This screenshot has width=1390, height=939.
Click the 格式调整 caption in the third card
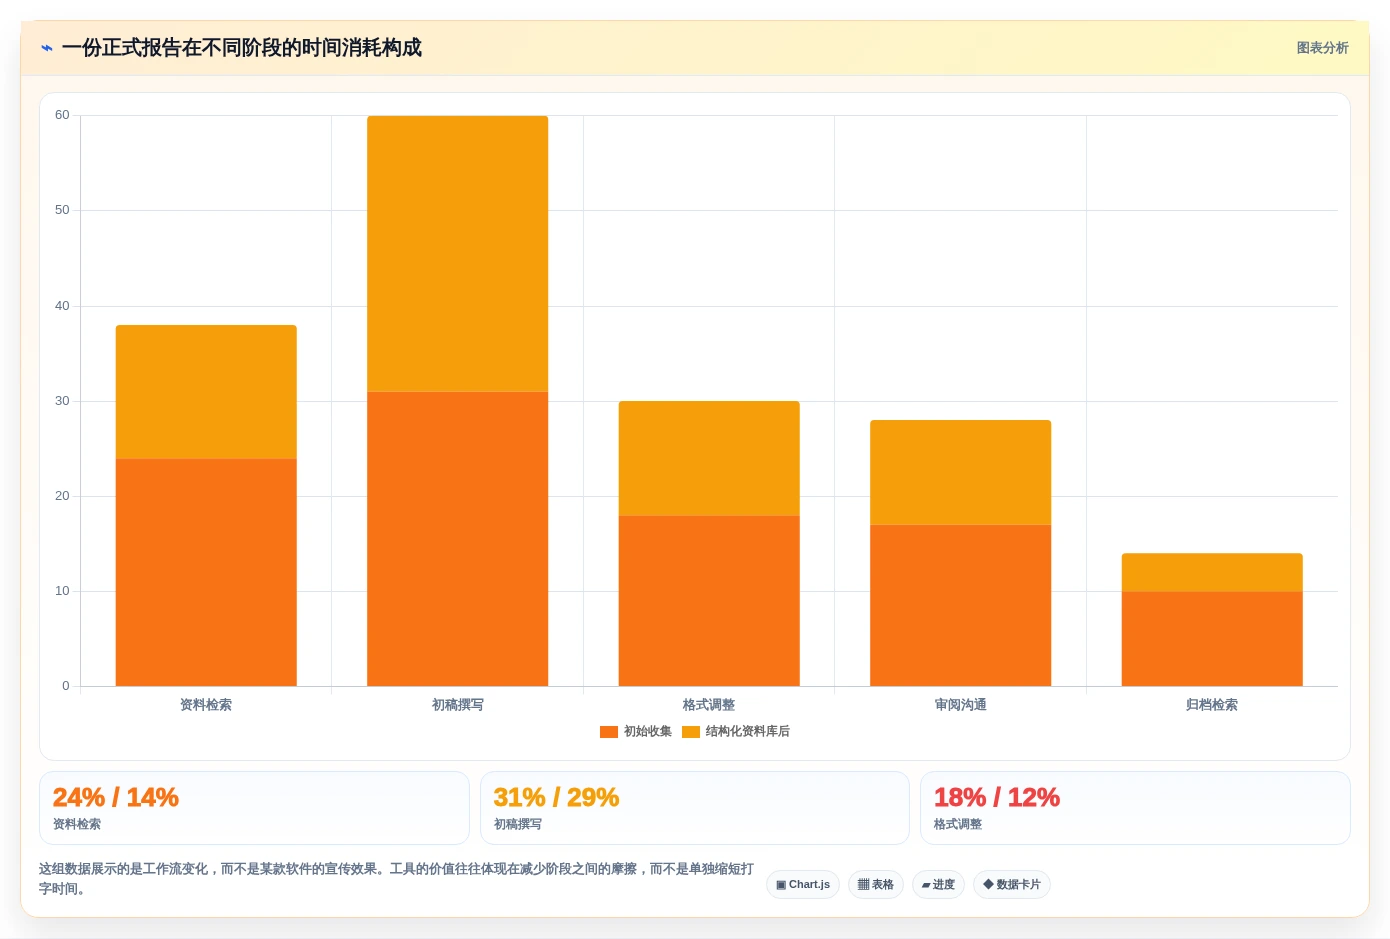point(958,825)
